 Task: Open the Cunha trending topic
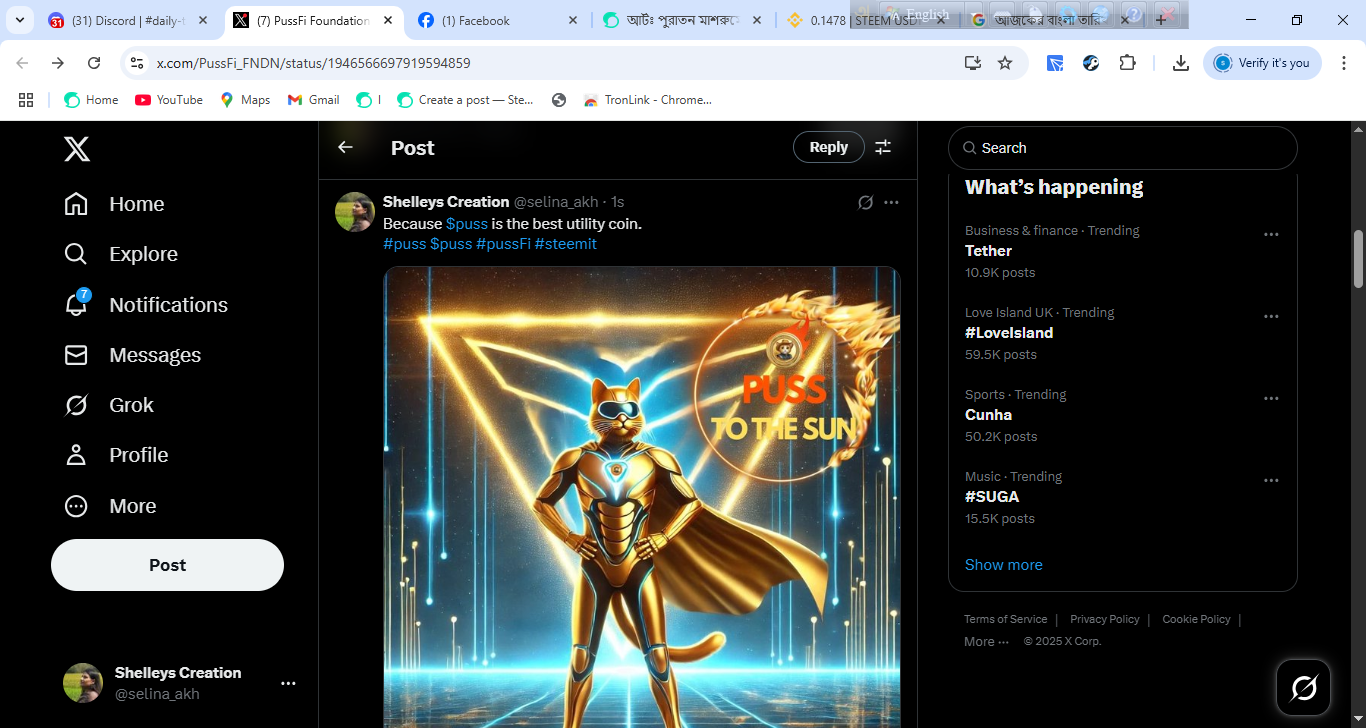[x=988, y=415]
